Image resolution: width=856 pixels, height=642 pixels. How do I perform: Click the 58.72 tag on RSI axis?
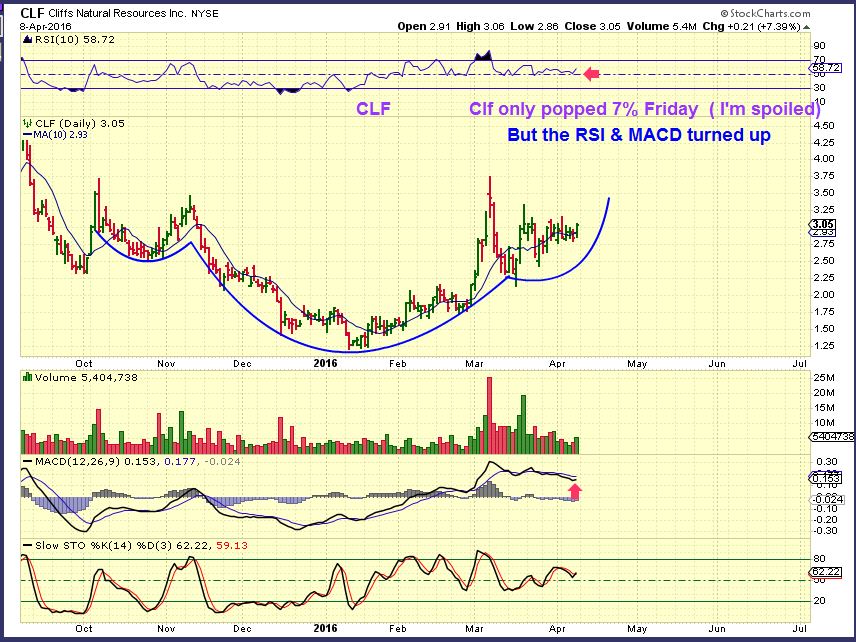click(826, 68)
